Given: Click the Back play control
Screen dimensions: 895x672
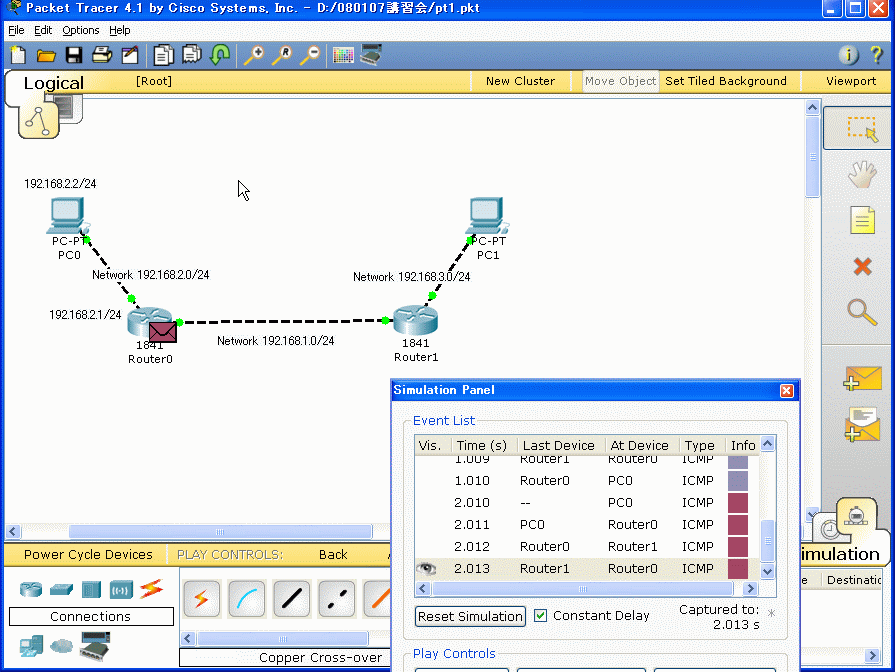Looking at the screenshot, I should pos(333,554).
